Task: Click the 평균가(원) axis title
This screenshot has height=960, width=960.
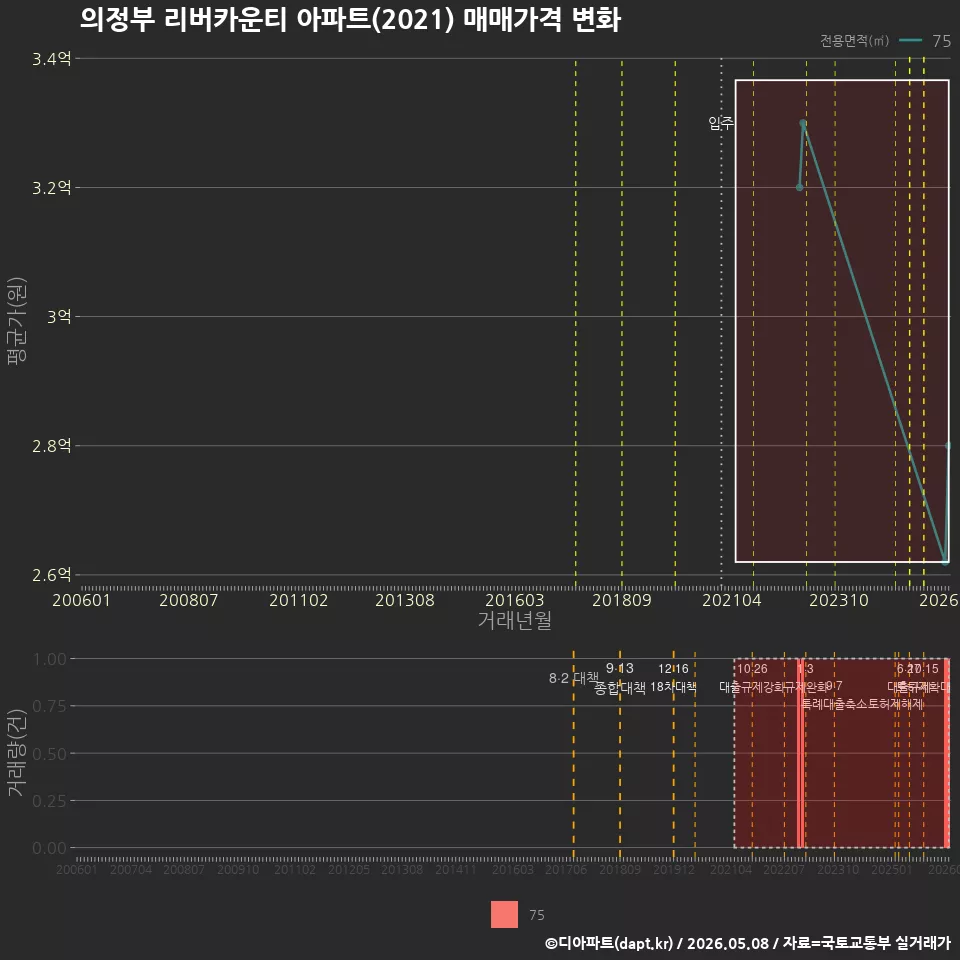Action: (x=17, y=320)
